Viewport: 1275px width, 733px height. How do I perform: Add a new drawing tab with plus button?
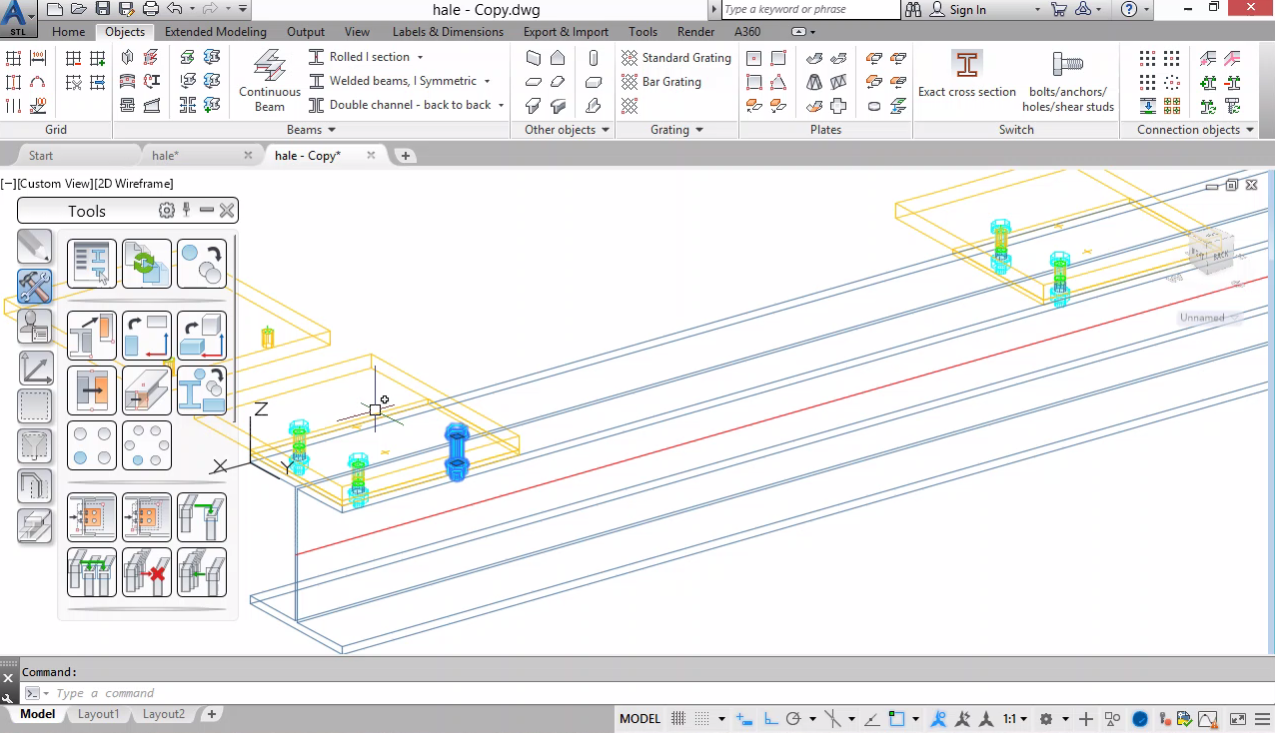pyautogui.click(x=405, y=156)
